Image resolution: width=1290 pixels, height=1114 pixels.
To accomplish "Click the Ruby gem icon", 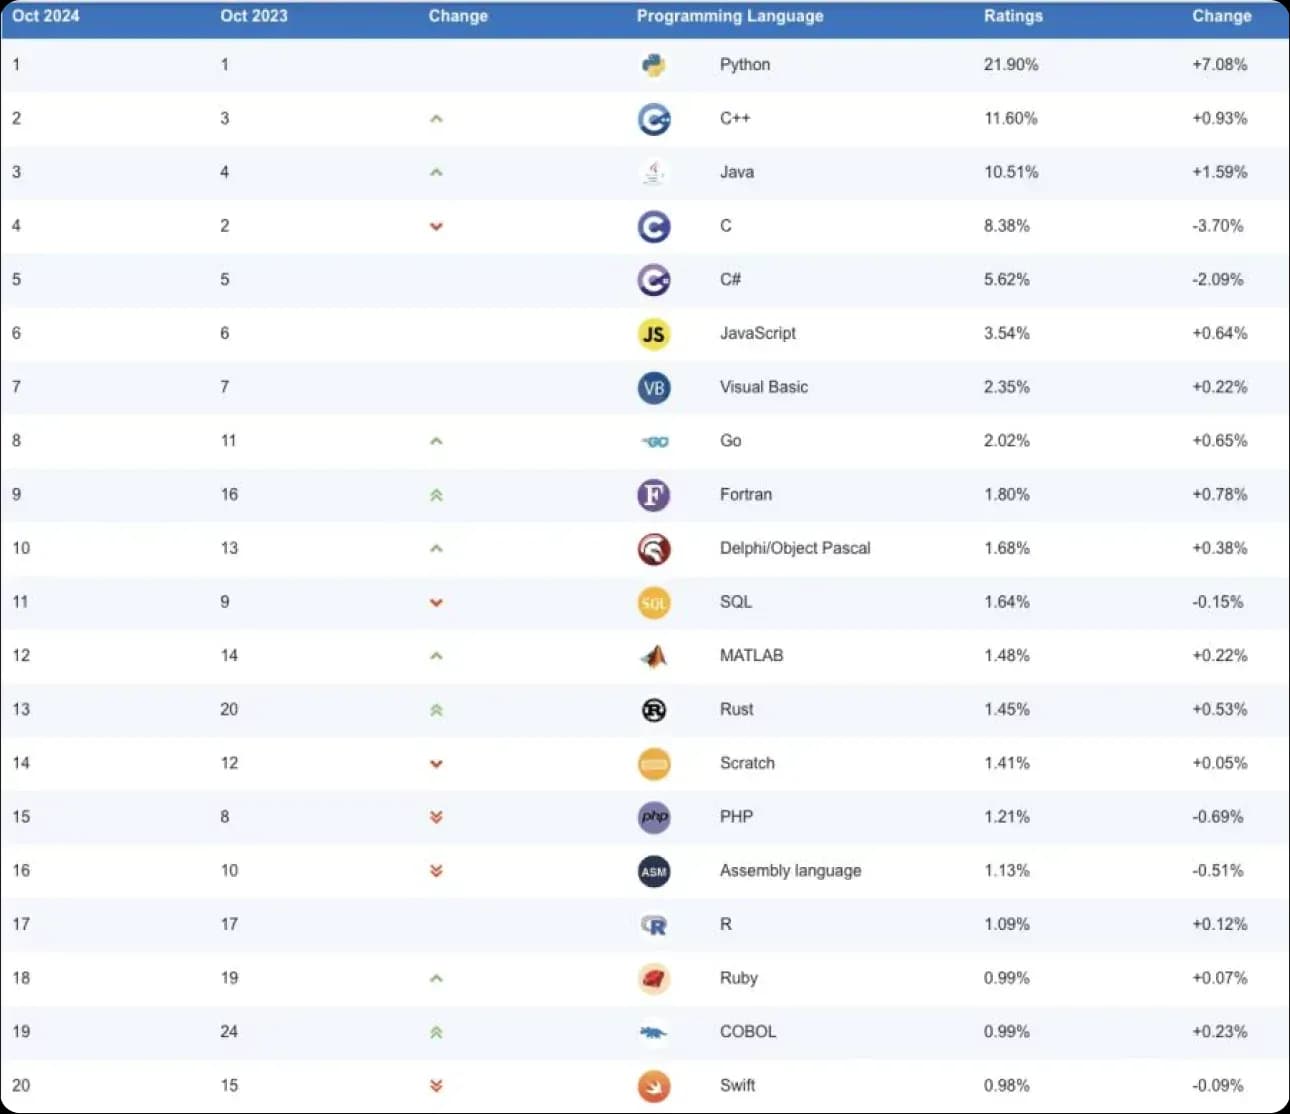I will point(654,979).
